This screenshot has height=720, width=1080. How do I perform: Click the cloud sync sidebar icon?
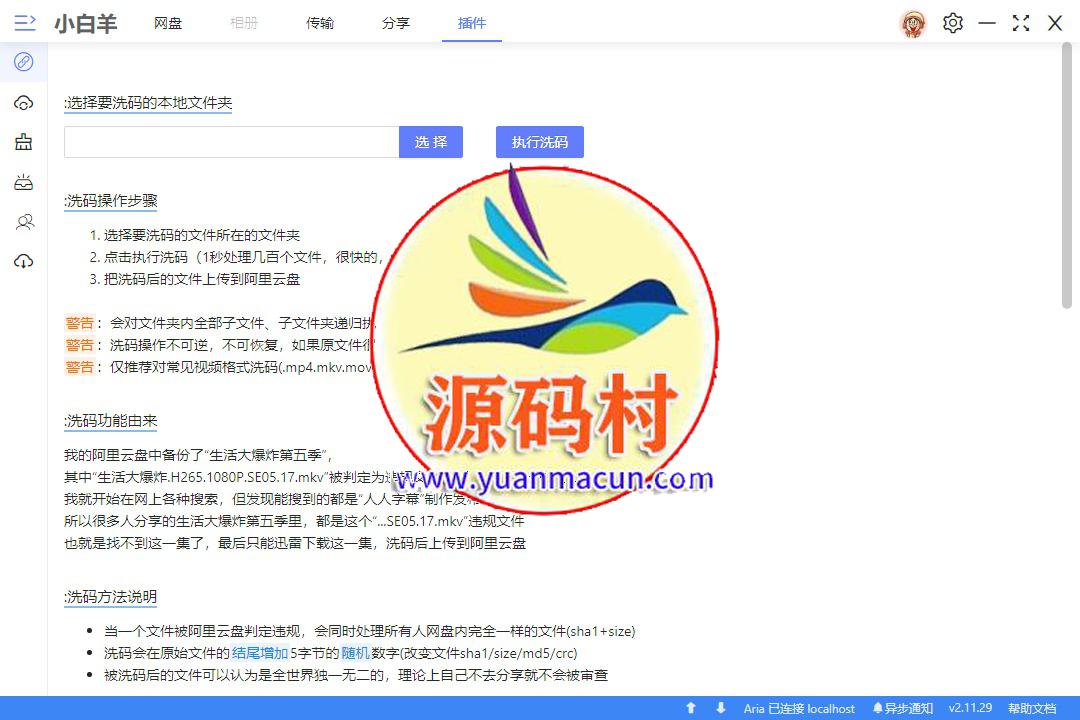[x=24, y=103]
